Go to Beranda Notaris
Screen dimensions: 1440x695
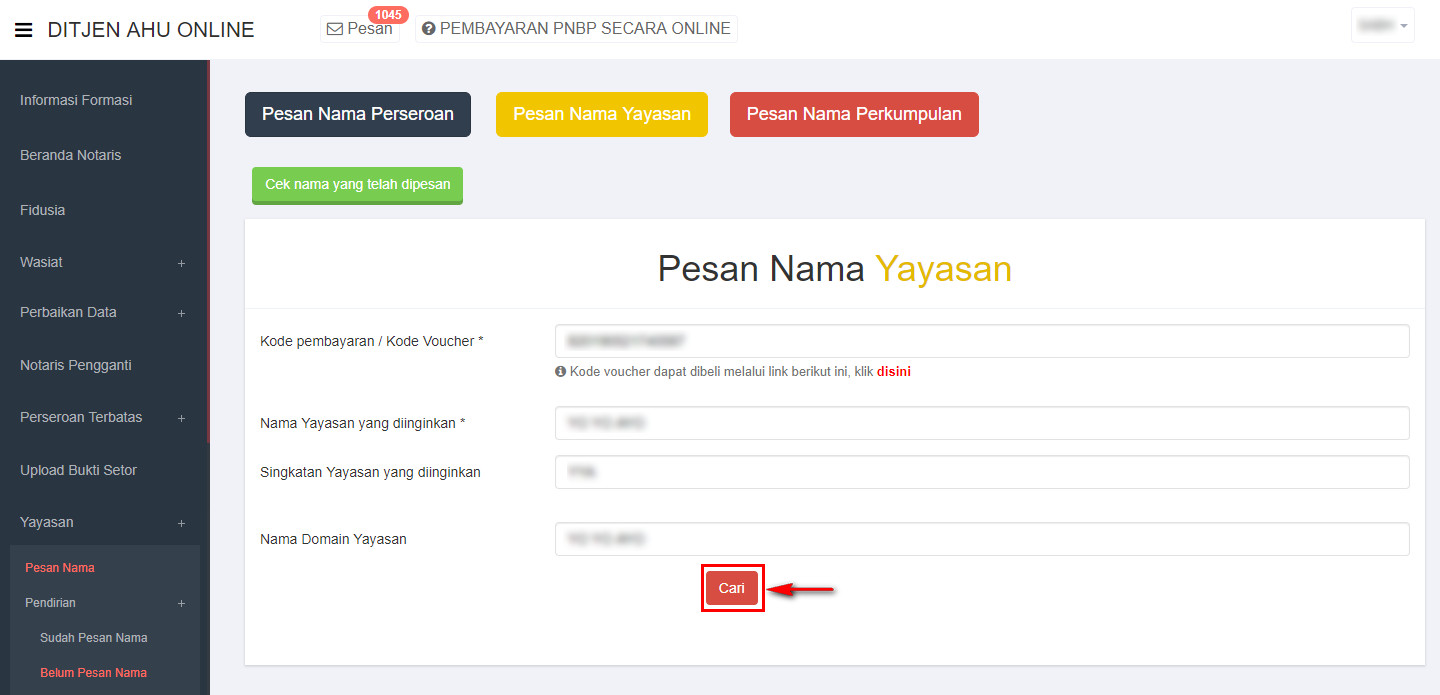coord(70,155)
